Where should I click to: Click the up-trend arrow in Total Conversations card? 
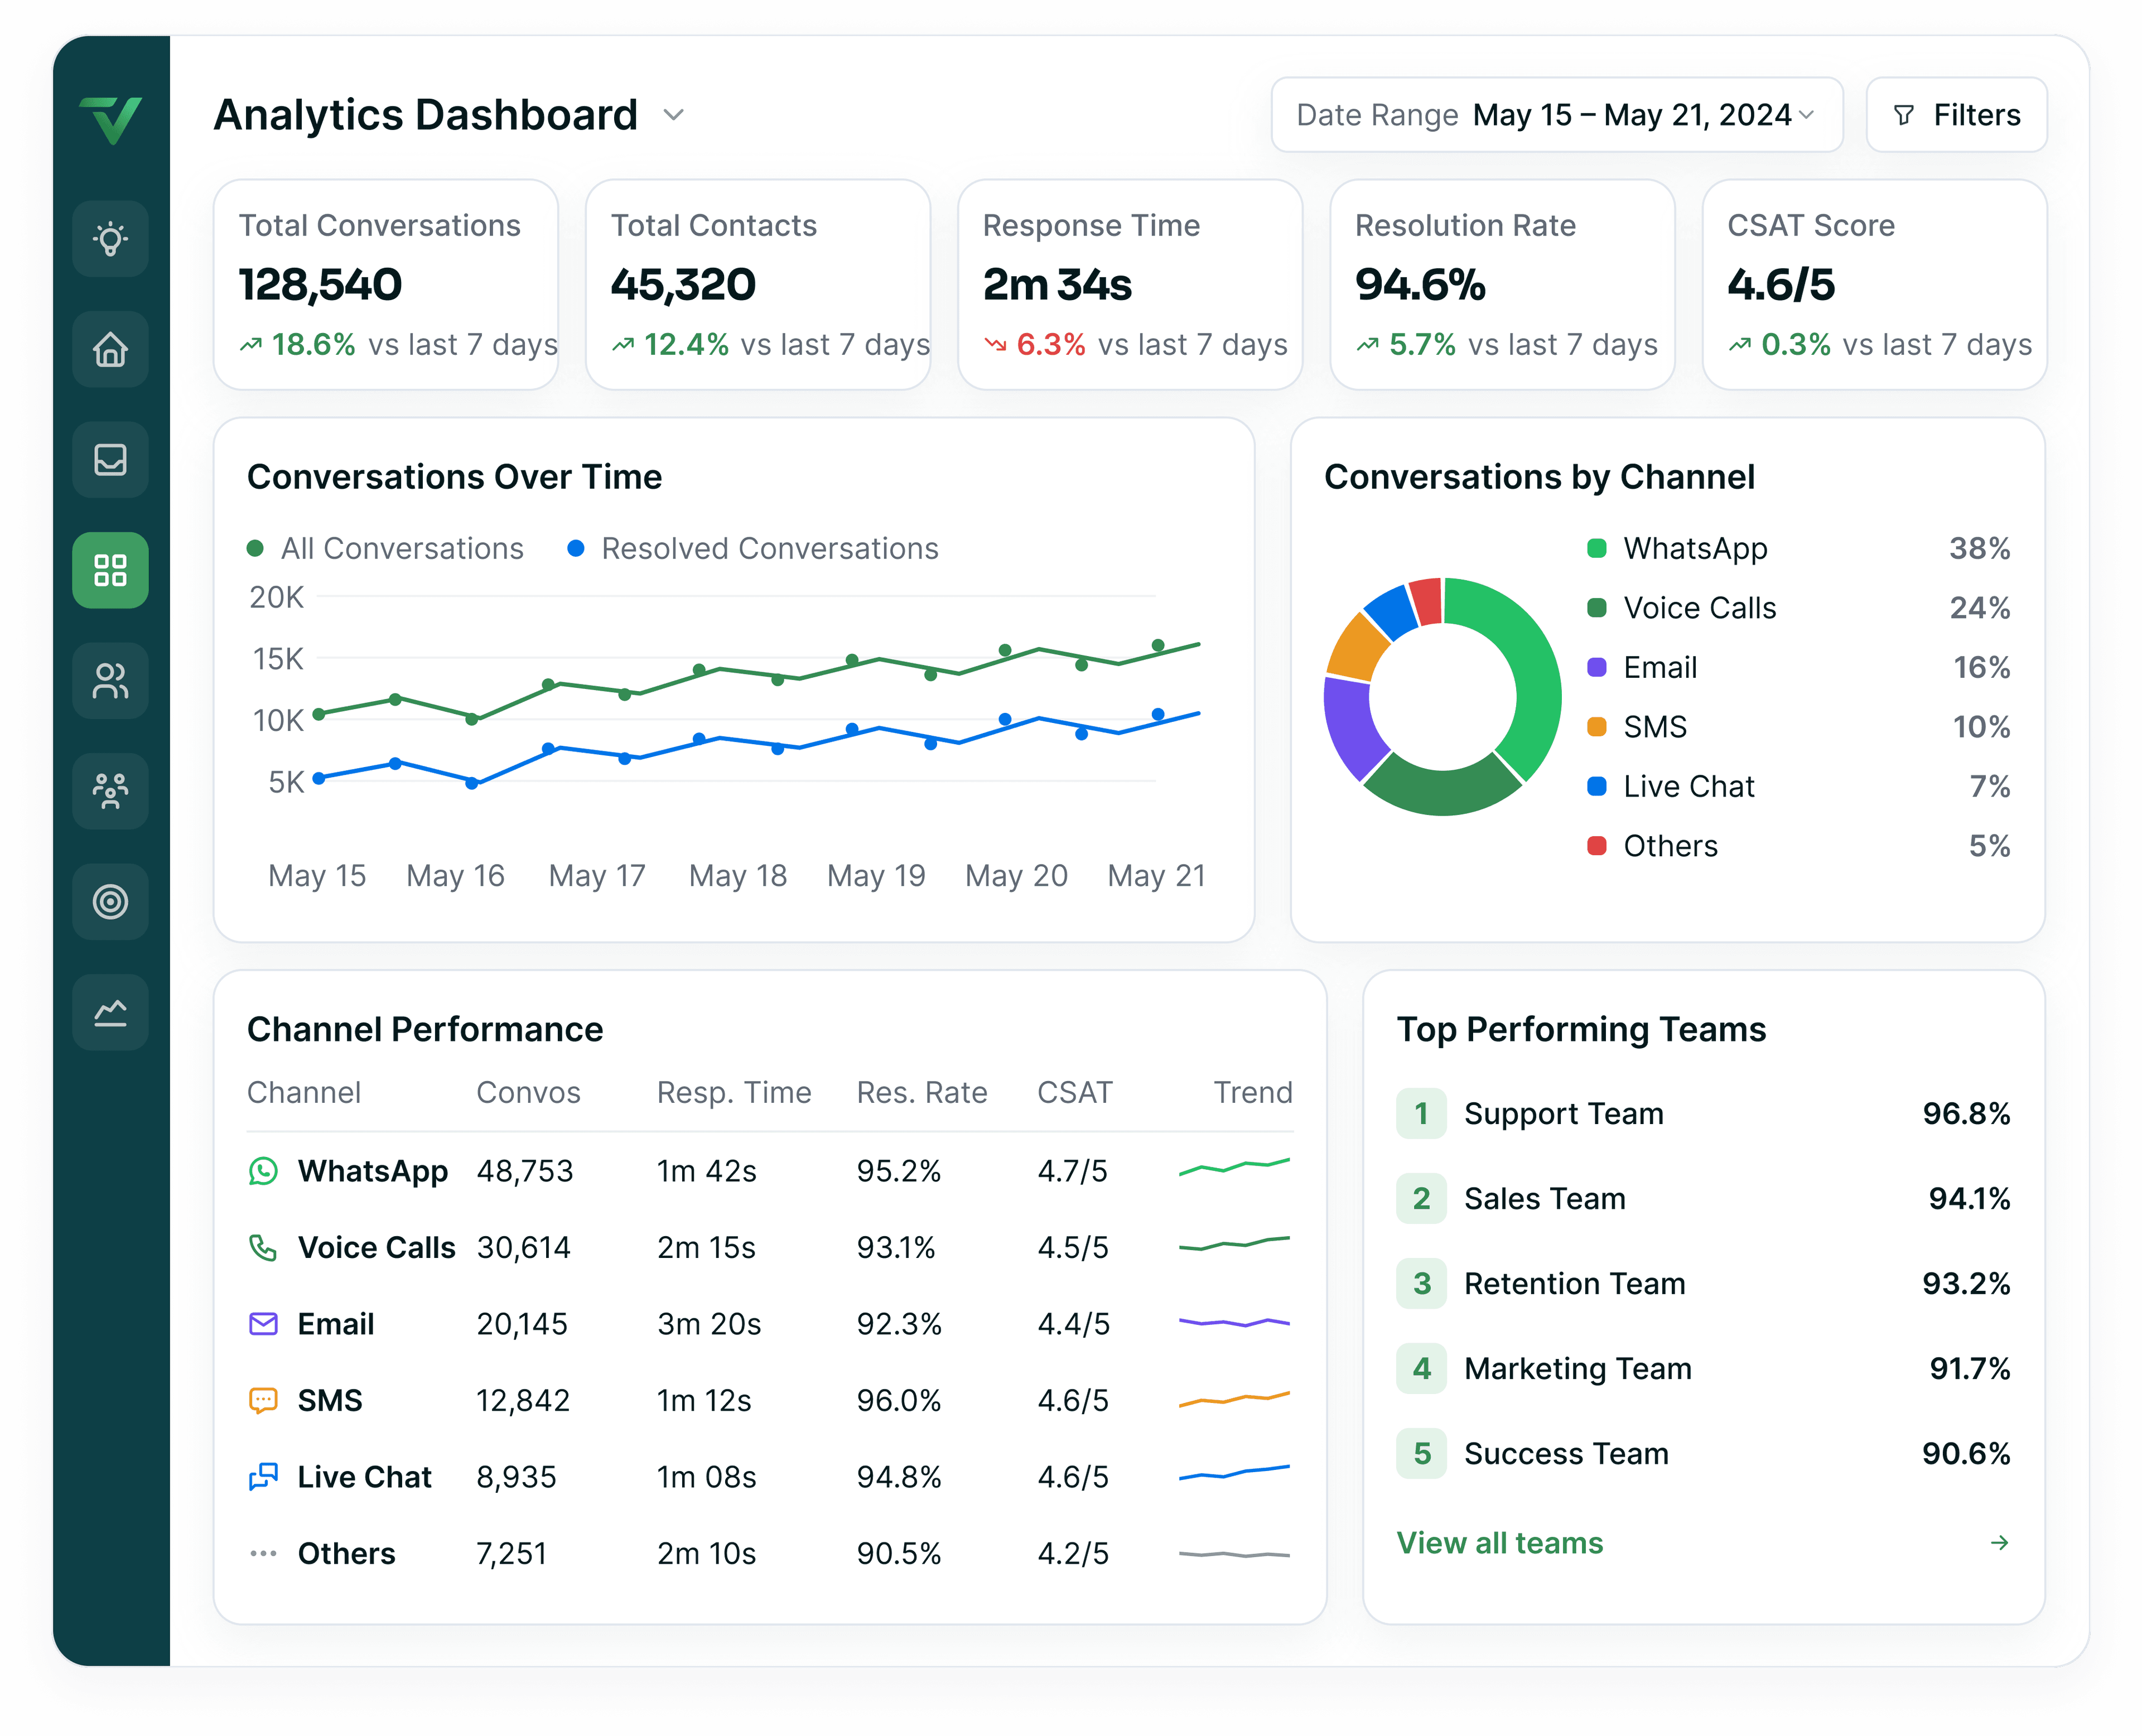[251, 345]
